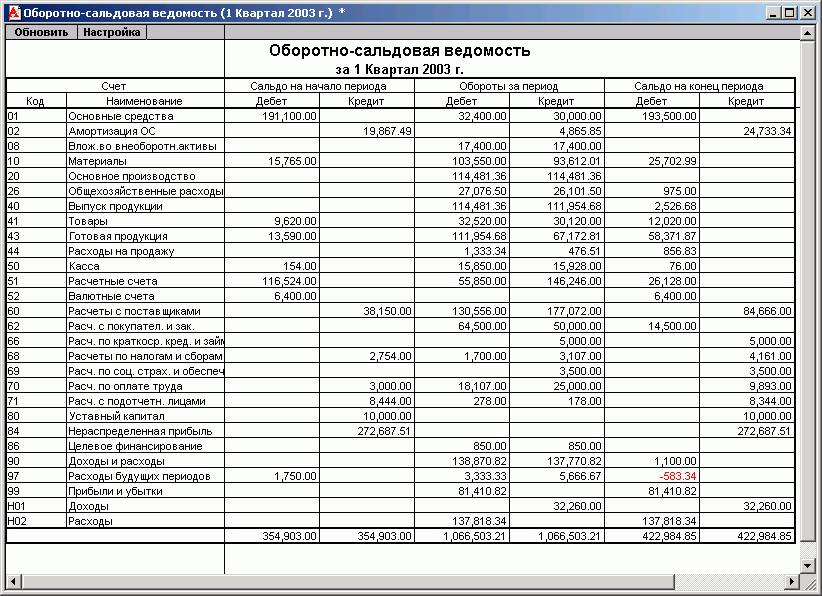Select the report period text 'за 1 Квартал 2003 г.'
Viewport: 822px width, 596px height.
tap(399, 70)
